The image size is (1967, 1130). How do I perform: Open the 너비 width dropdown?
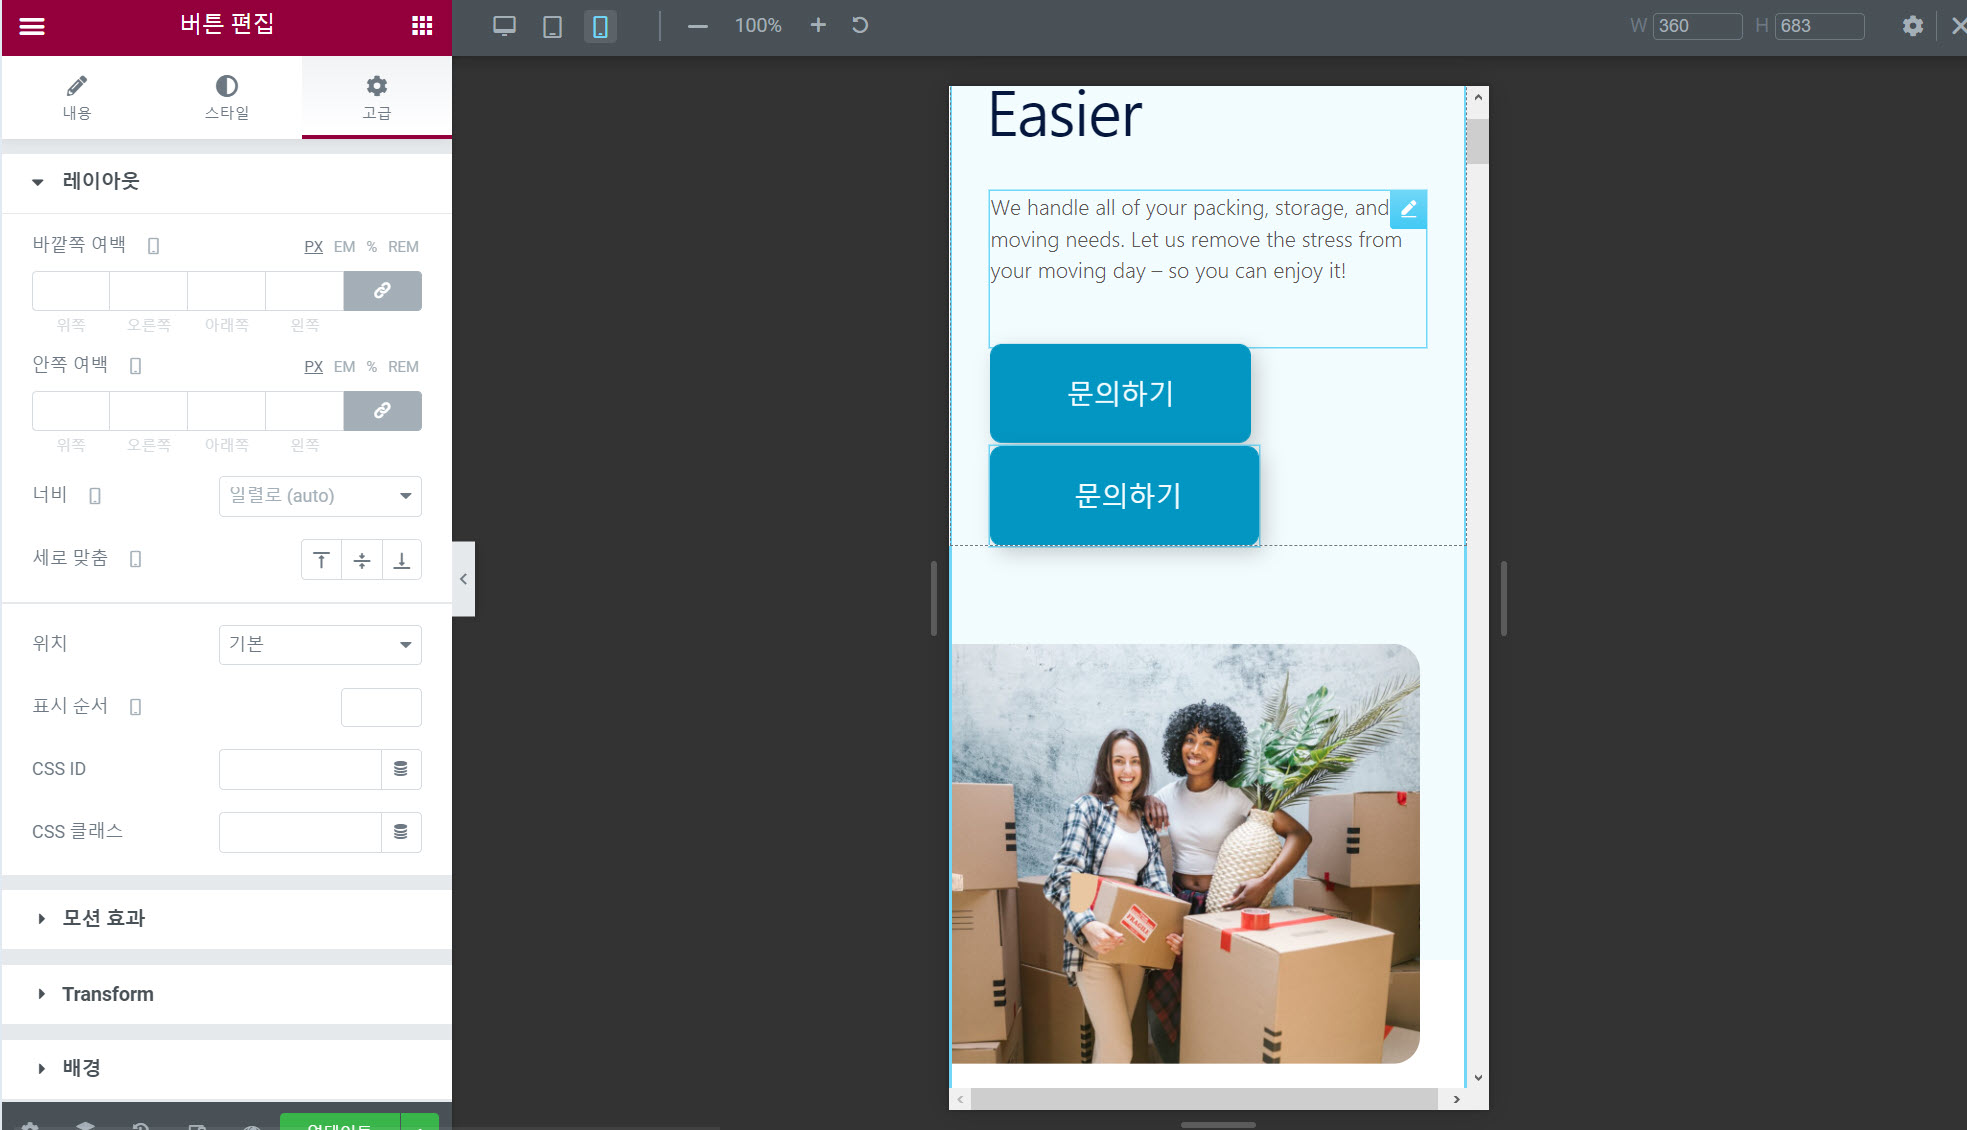pyautogui.click(x=320, y=496)
